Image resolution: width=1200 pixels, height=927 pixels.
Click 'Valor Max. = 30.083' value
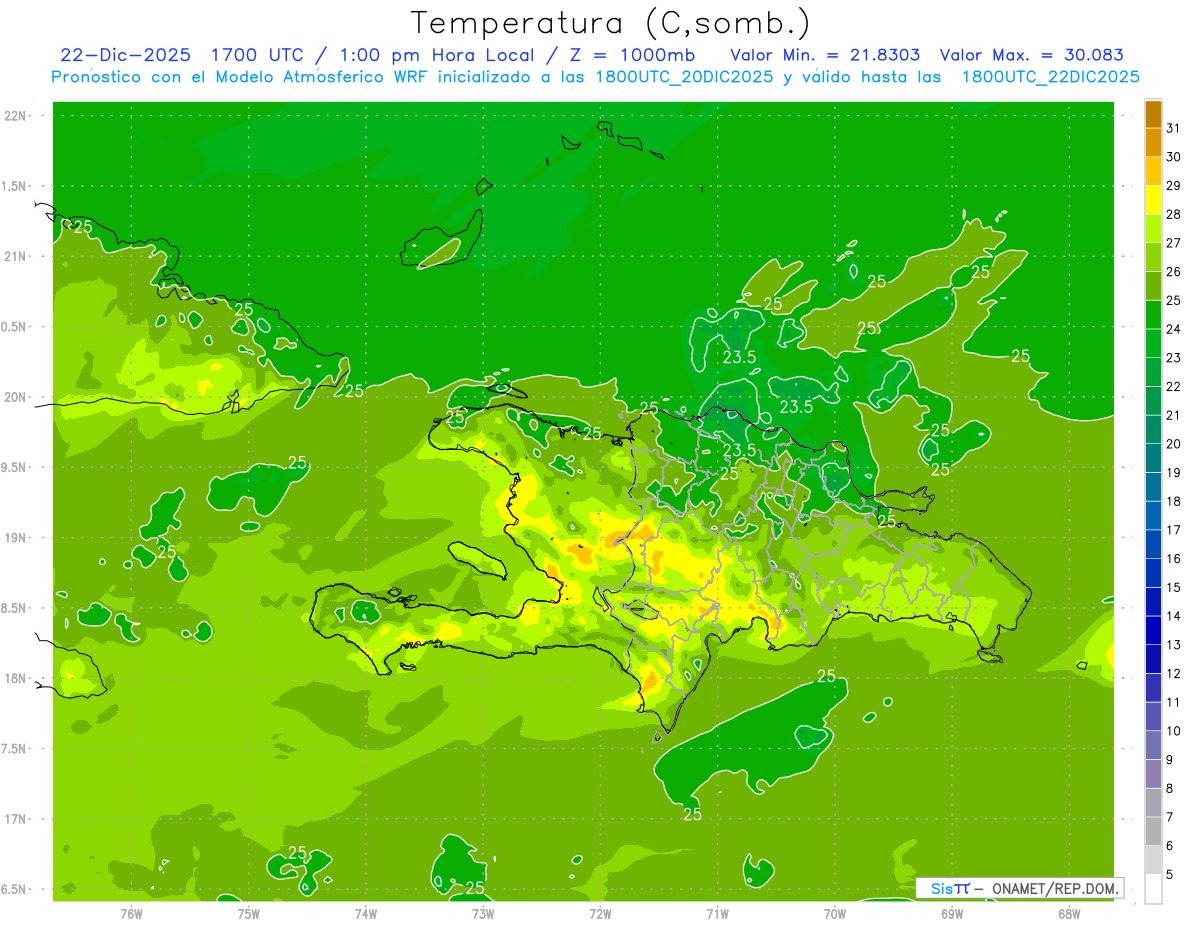[x=1032, y=55]
